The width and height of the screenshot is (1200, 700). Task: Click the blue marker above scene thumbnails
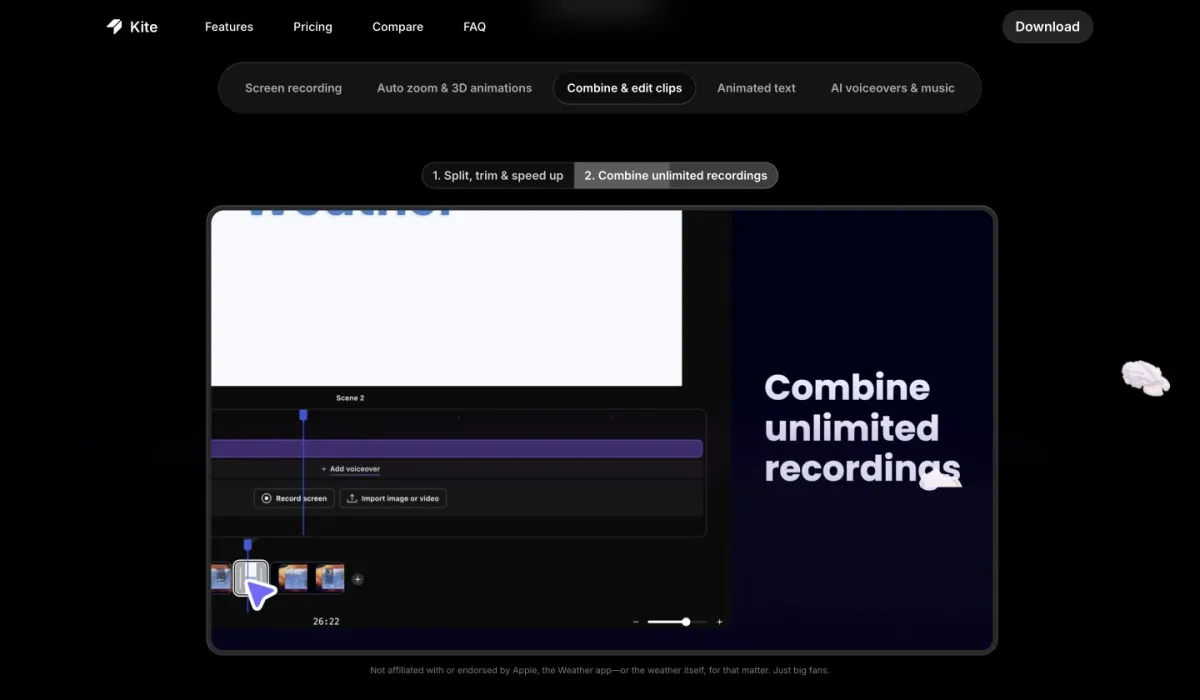point(248,545)
